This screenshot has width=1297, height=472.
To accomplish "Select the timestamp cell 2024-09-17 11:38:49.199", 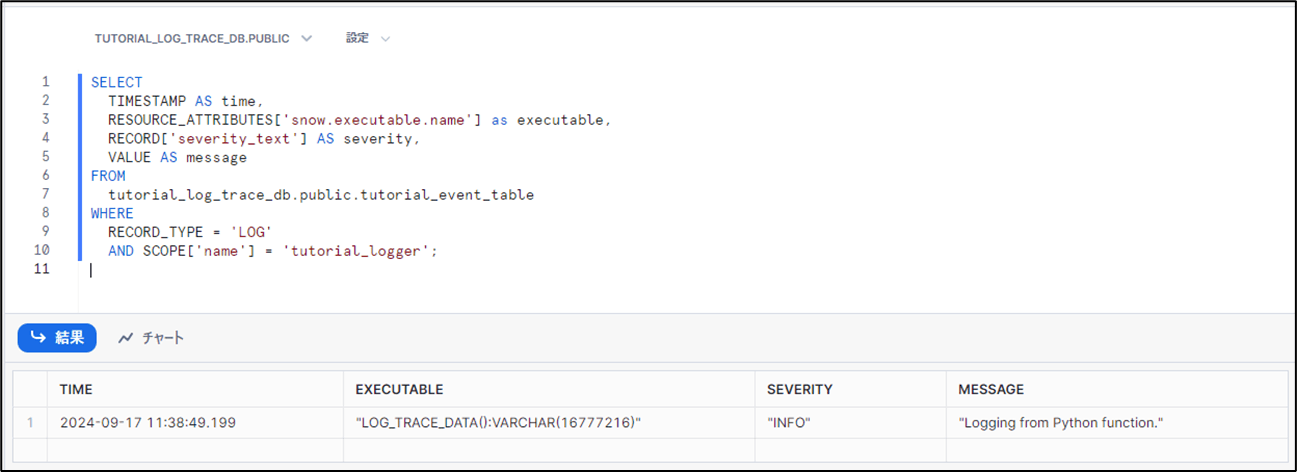I will pyautogui.click(x=148, y=423).
